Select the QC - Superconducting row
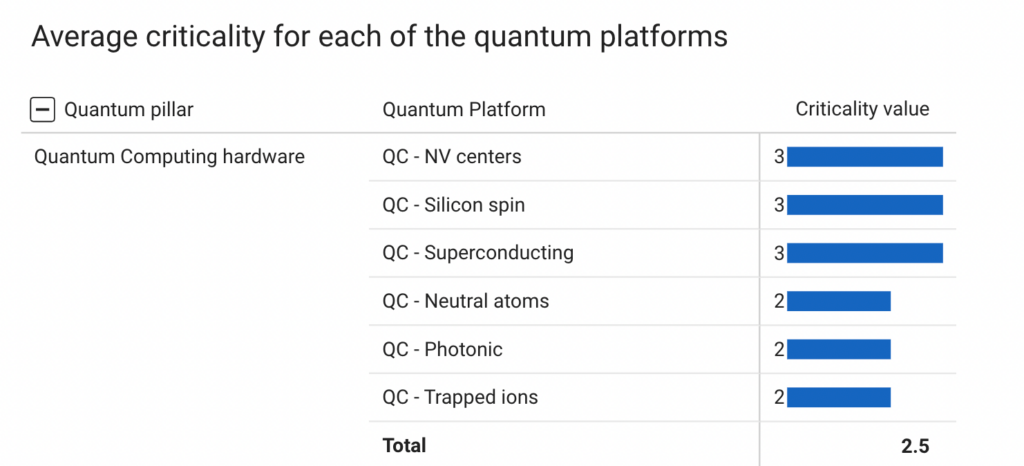The width and height of the screenshot is (1024, 466). click(478, 253)
